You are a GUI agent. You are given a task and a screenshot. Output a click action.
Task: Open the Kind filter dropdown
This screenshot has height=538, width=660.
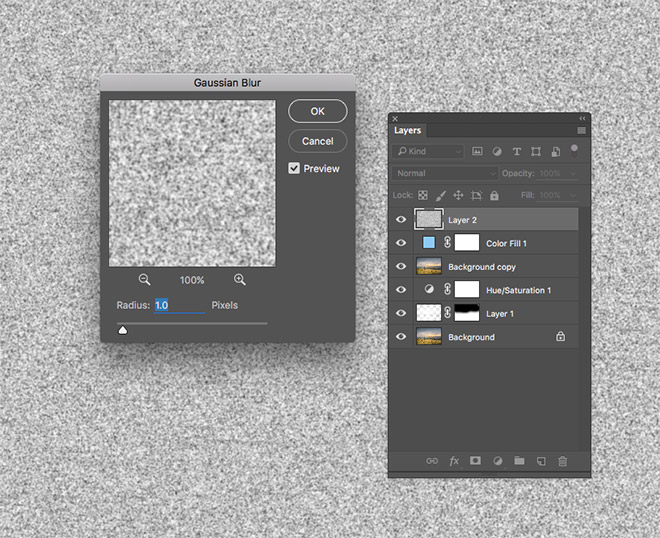tap(430, 151)
